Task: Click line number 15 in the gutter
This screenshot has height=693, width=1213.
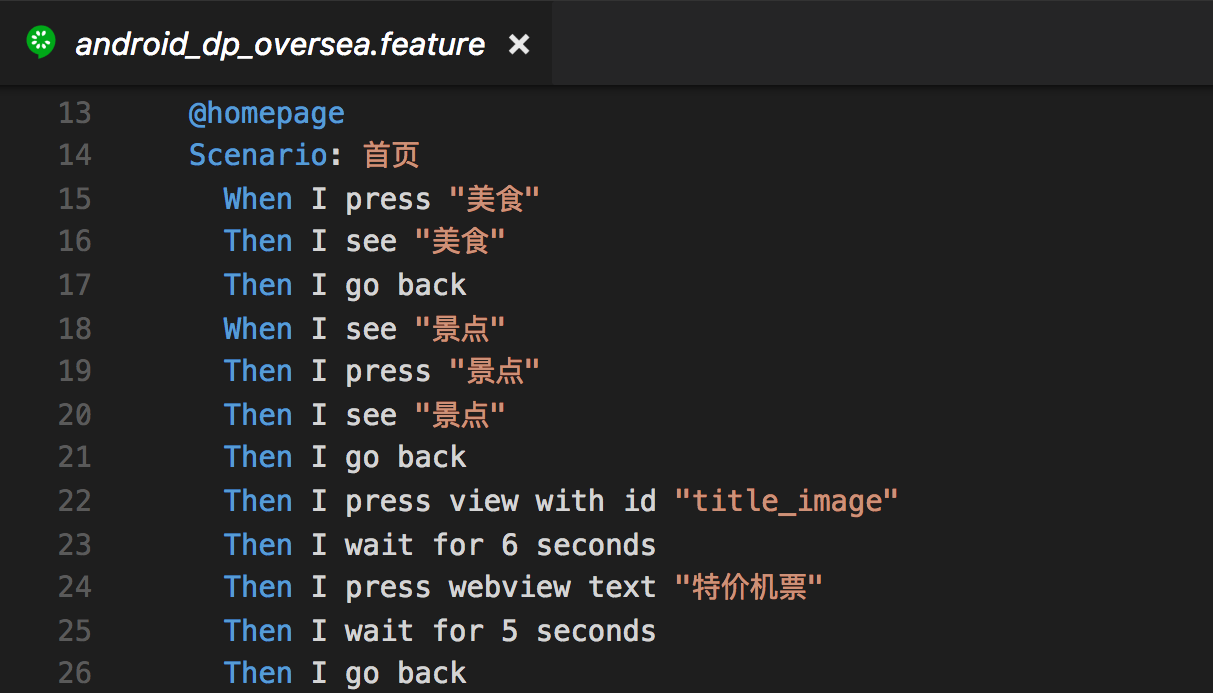Action: (74, 199)
